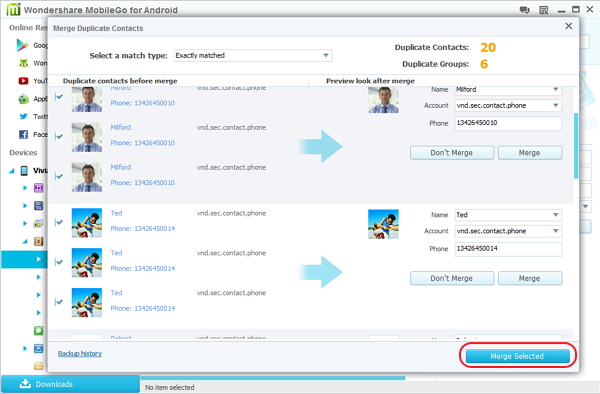Collapse the Vivi device tree node
This screenshot has height=394, width=600.
[11, 171]
